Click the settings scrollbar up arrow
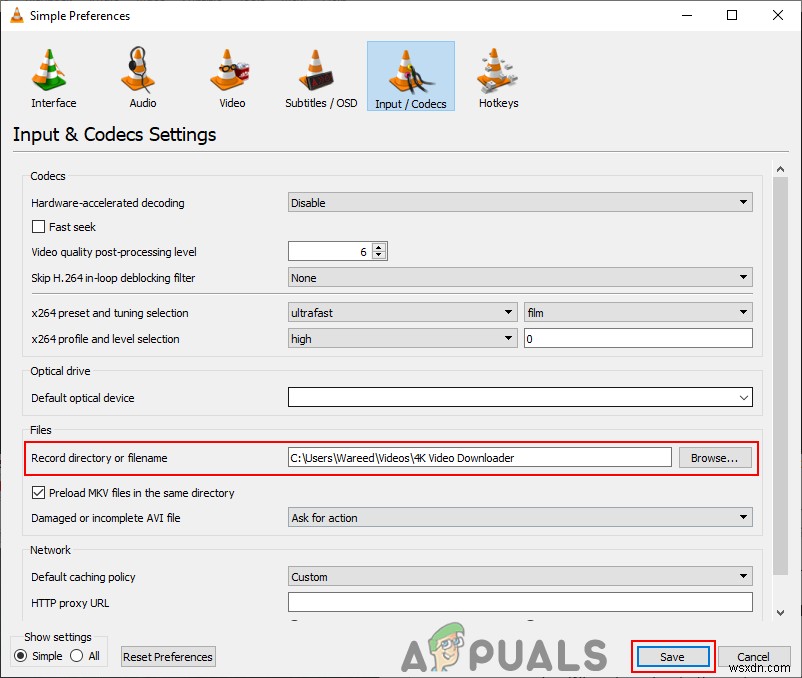This screenshot has width=802, height=678. pos(780,169)
